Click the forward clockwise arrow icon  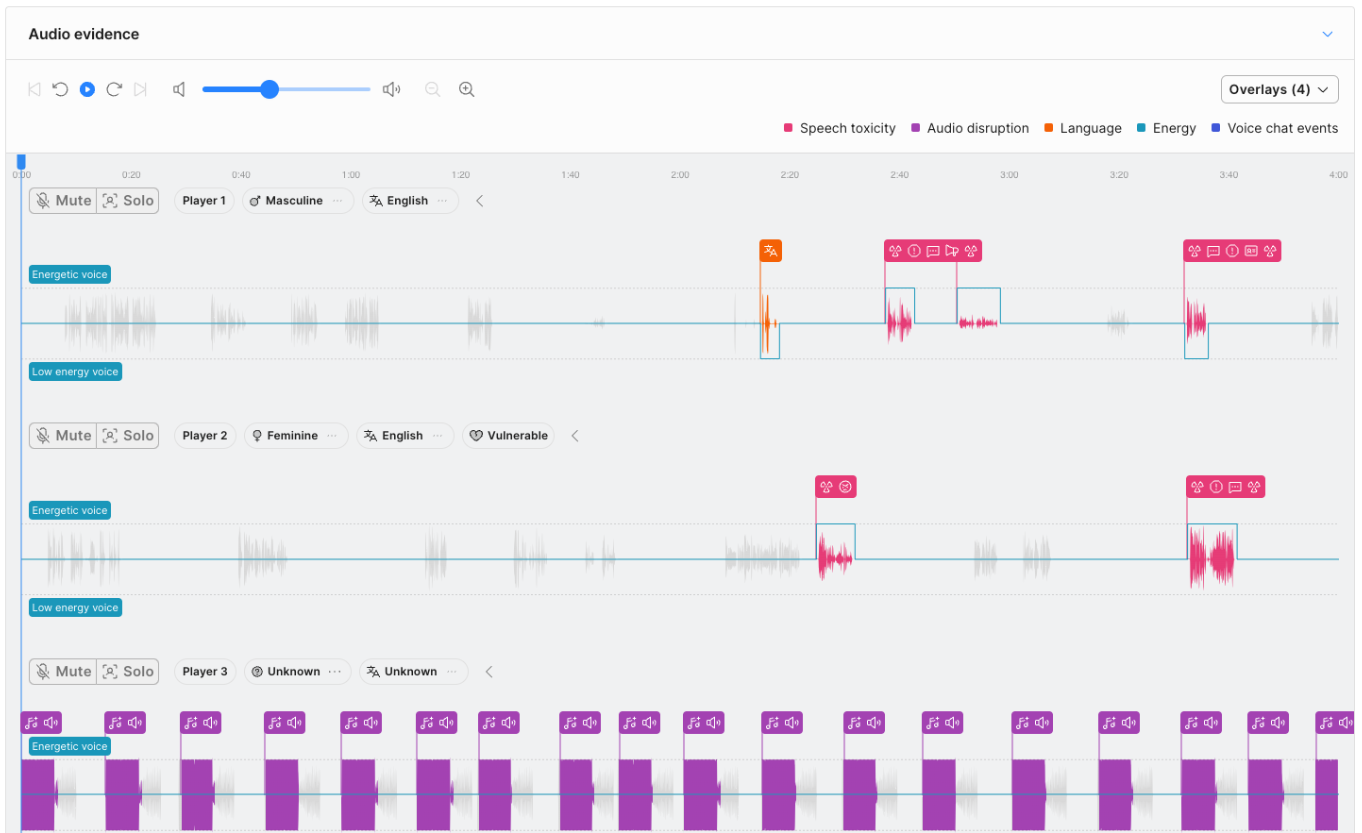tap(114, 89)
